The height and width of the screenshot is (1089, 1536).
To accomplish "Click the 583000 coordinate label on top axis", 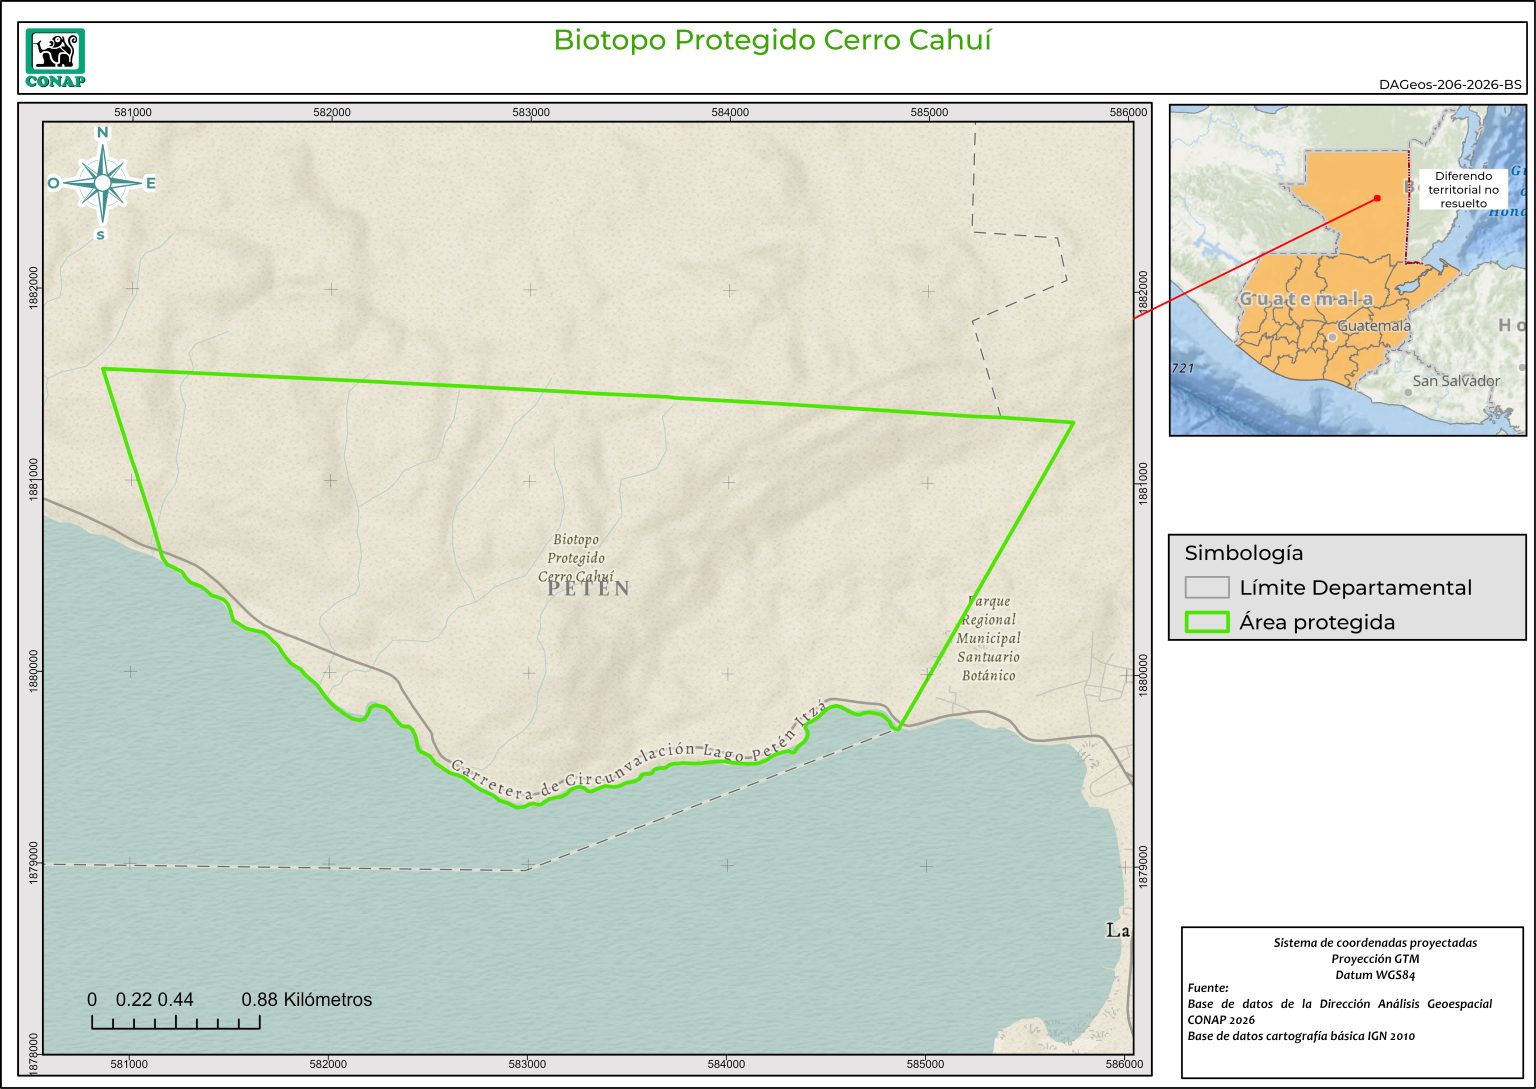I will pyautogui.click(x=531, y=113).
